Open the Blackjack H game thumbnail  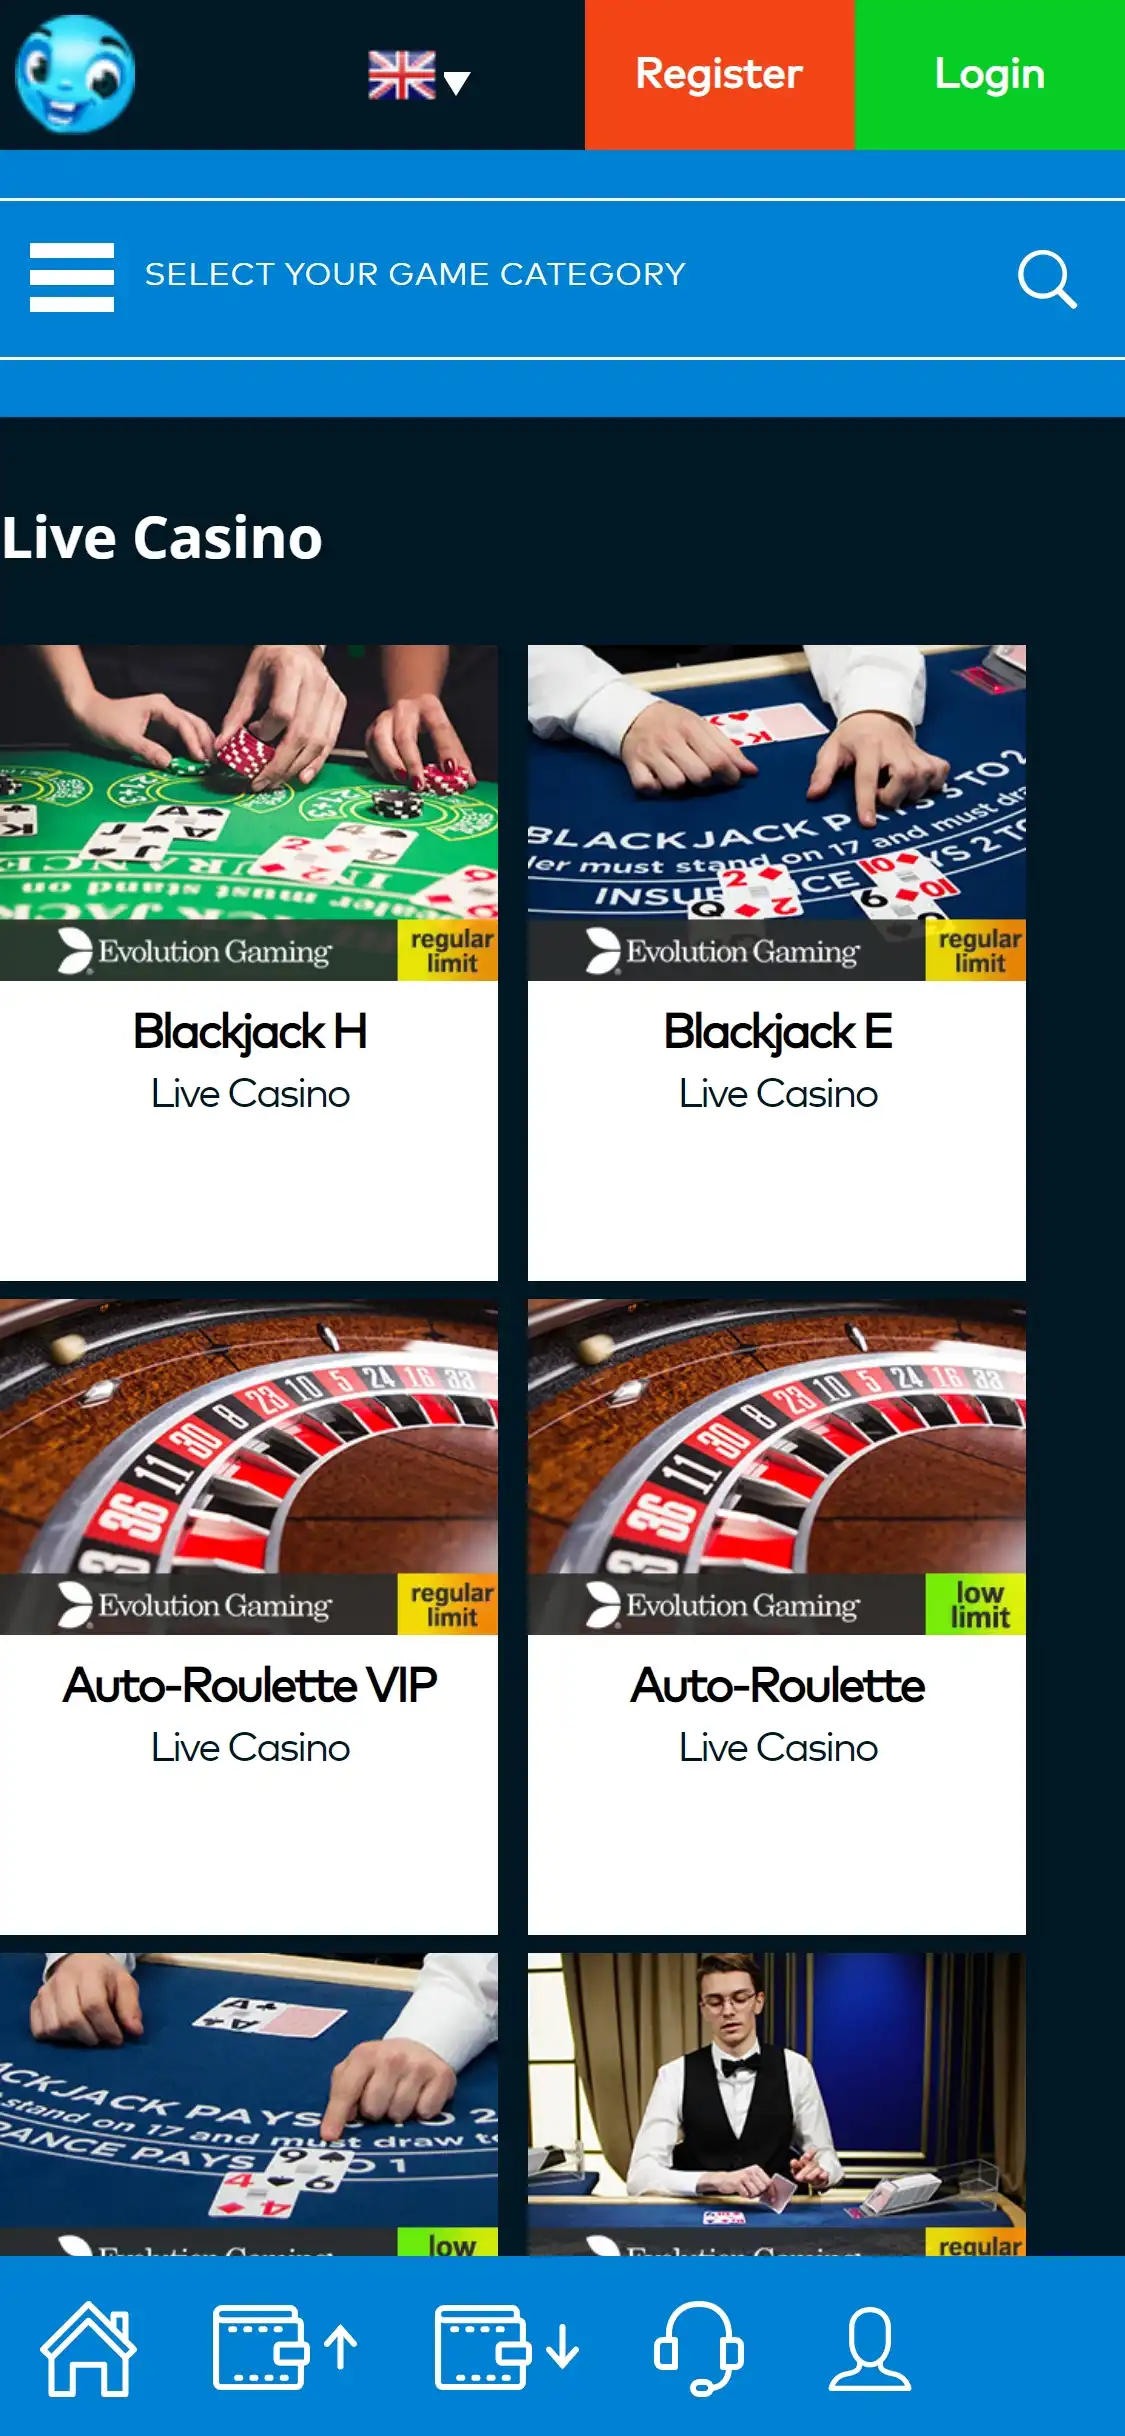tap(249, 812)
